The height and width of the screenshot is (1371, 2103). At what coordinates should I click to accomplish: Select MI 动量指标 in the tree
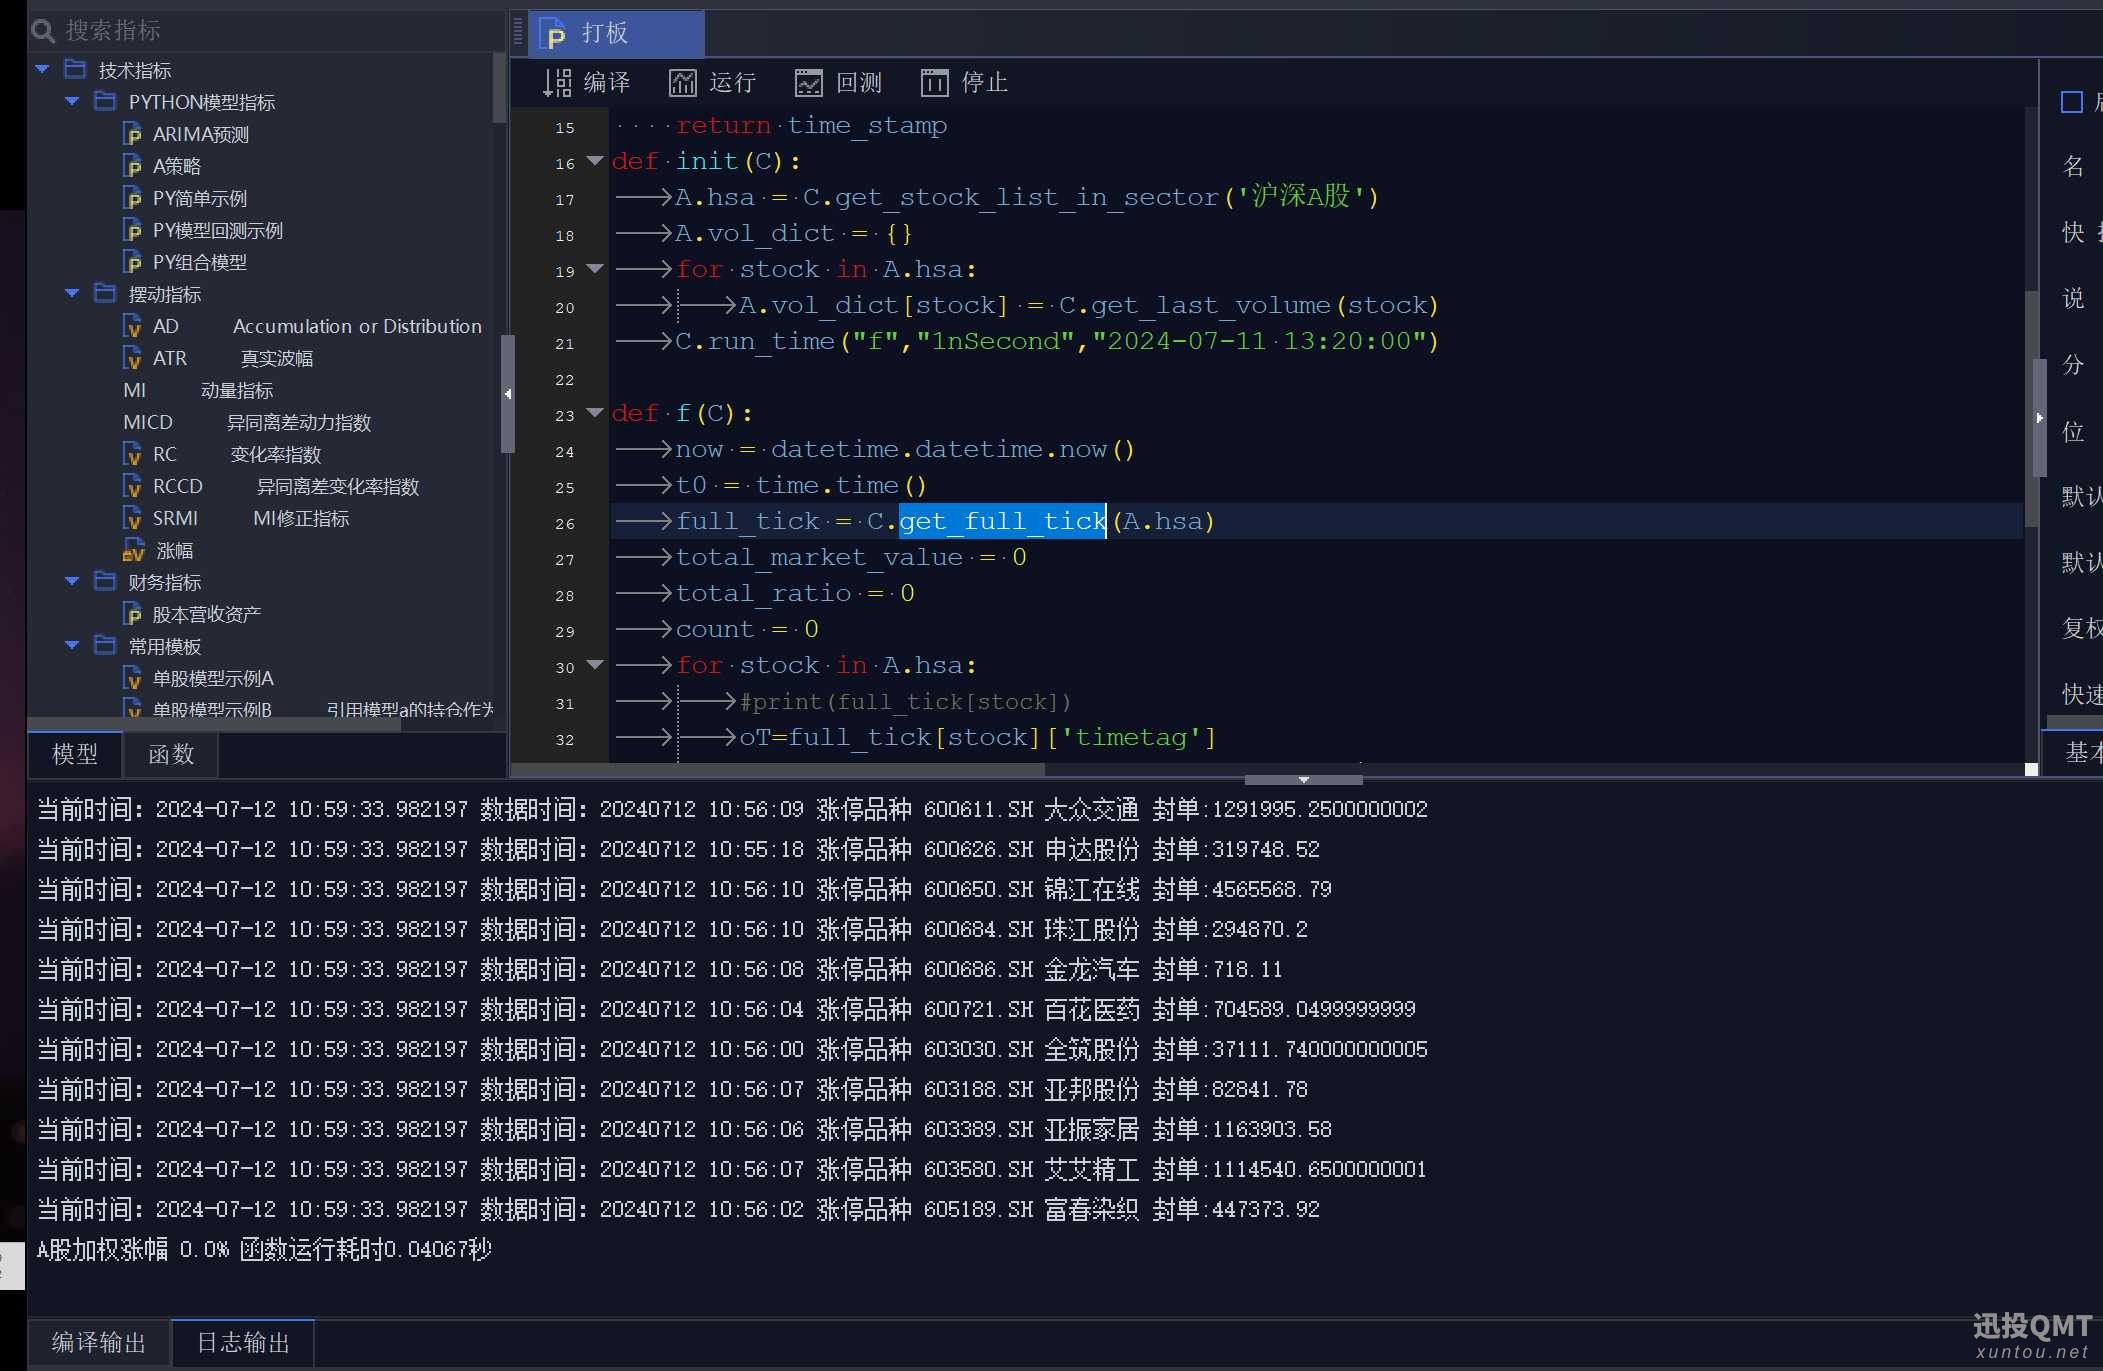[x=198, y=390]
